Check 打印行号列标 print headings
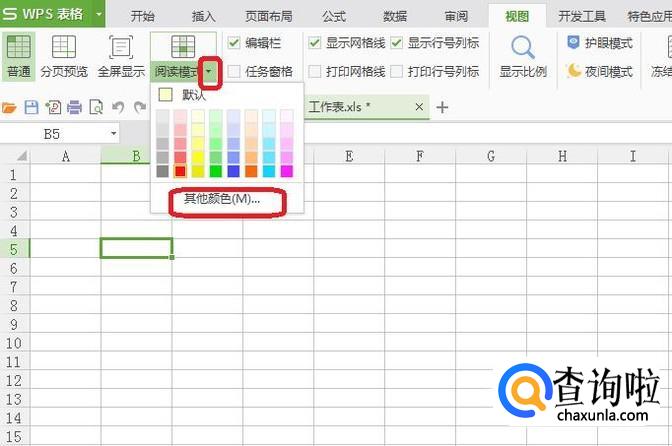Image resolution: width=672 pixels, height=446 pixels. 396,71
